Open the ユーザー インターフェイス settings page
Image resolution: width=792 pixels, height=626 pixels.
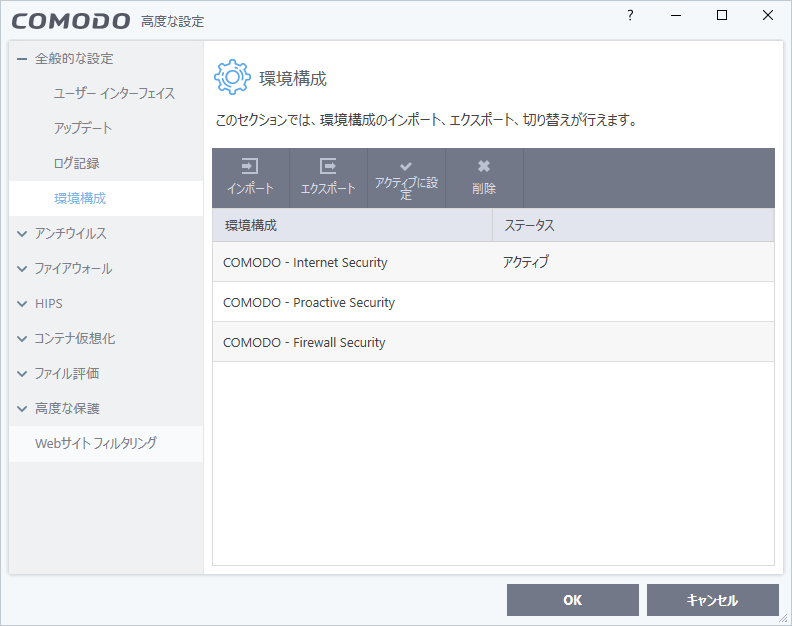[x=114, y=94]
